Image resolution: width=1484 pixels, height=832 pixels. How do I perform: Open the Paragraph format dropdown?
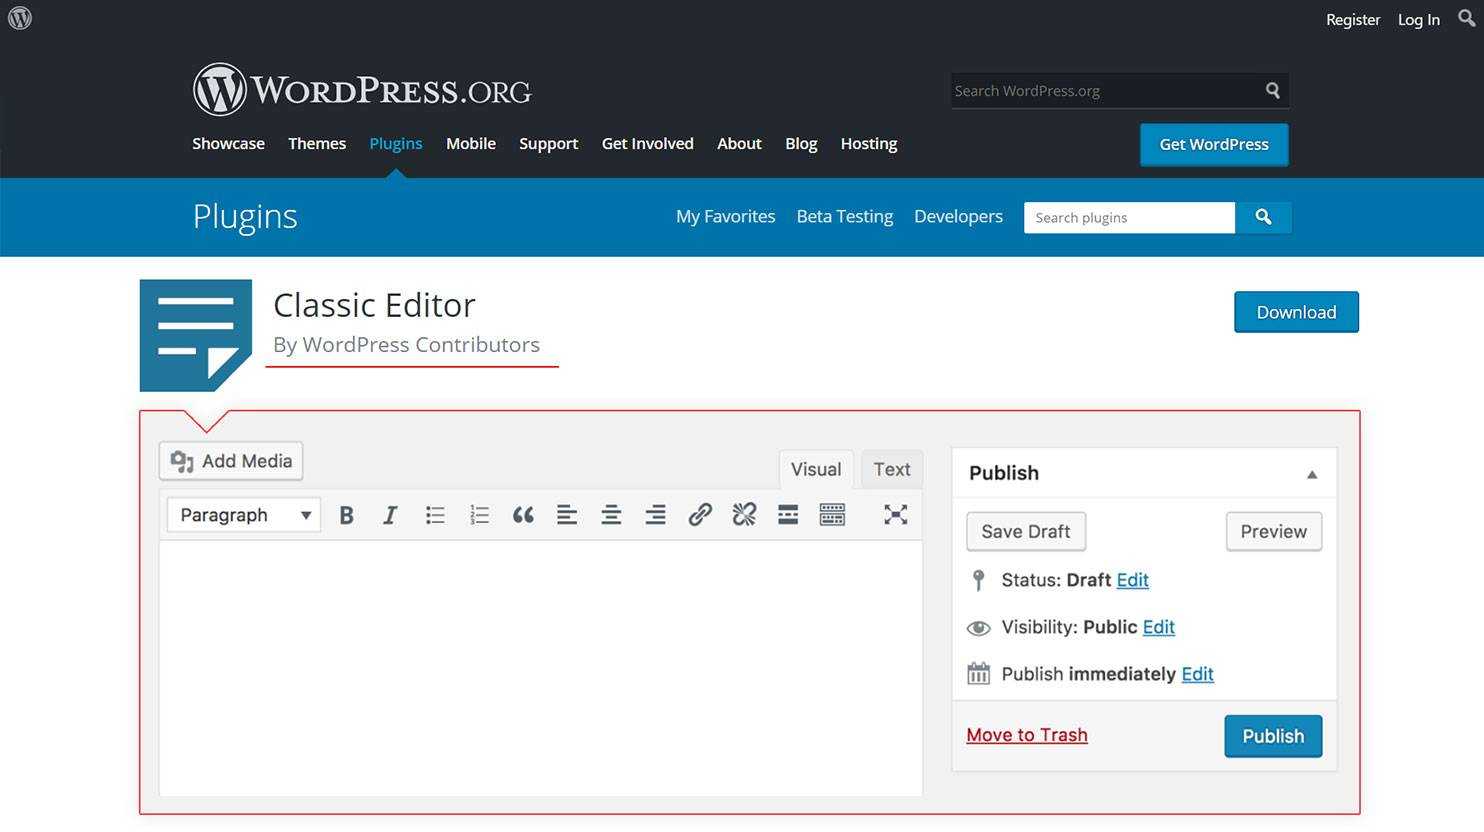[244, 515]
